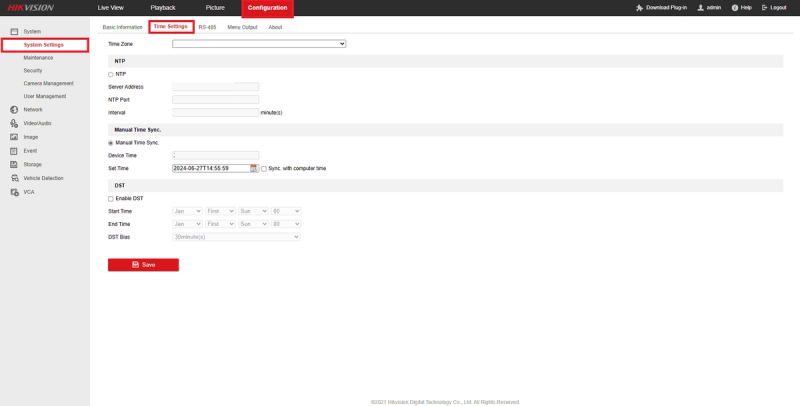The height and width of the screenshot is (406, 800).
Task: Expand the Video/Audio section
Action: 37,123
